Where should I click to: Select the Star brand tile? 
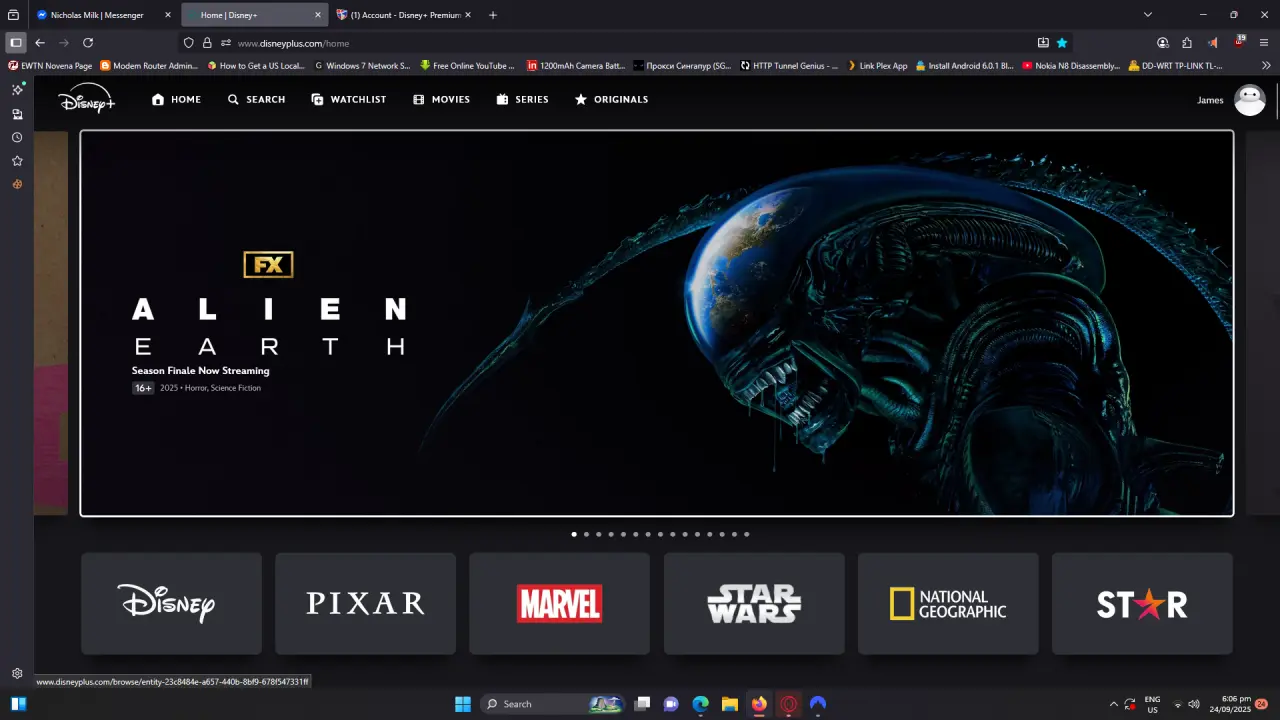click(1142, 604)
